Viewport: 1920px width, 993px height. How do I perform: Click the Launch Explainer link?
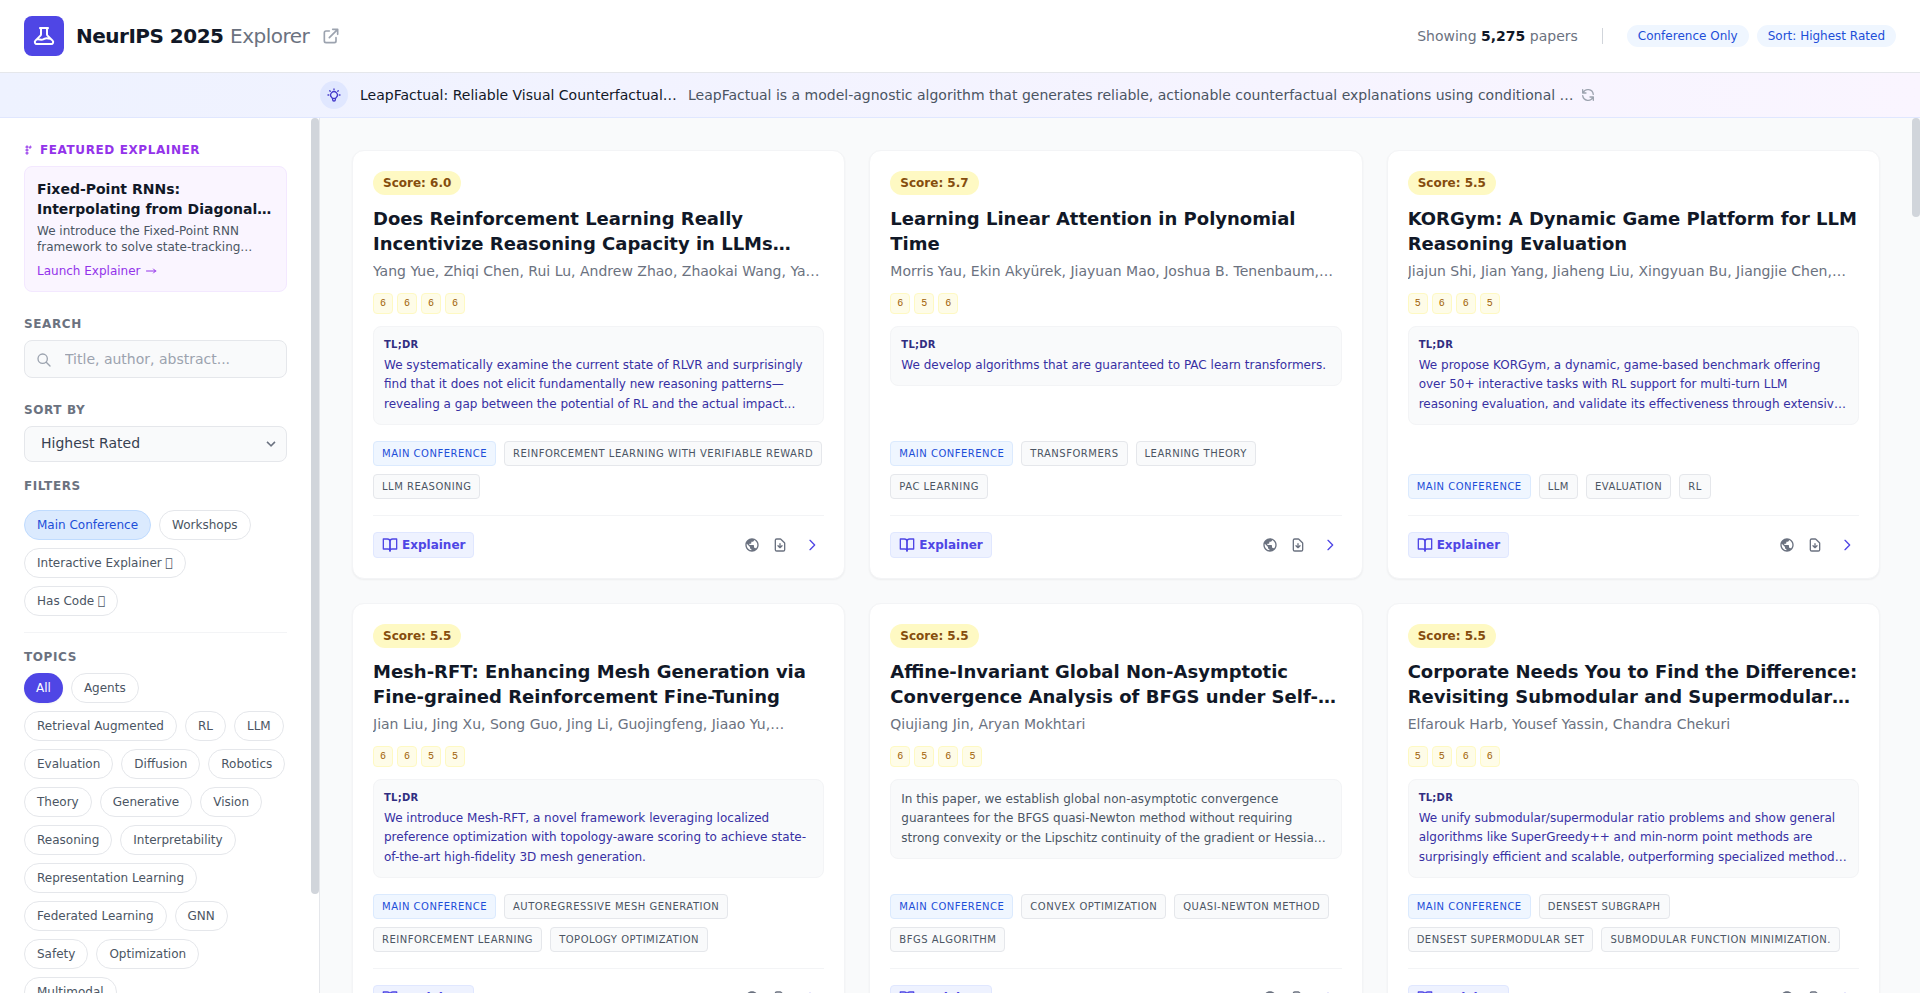[96, 271]
